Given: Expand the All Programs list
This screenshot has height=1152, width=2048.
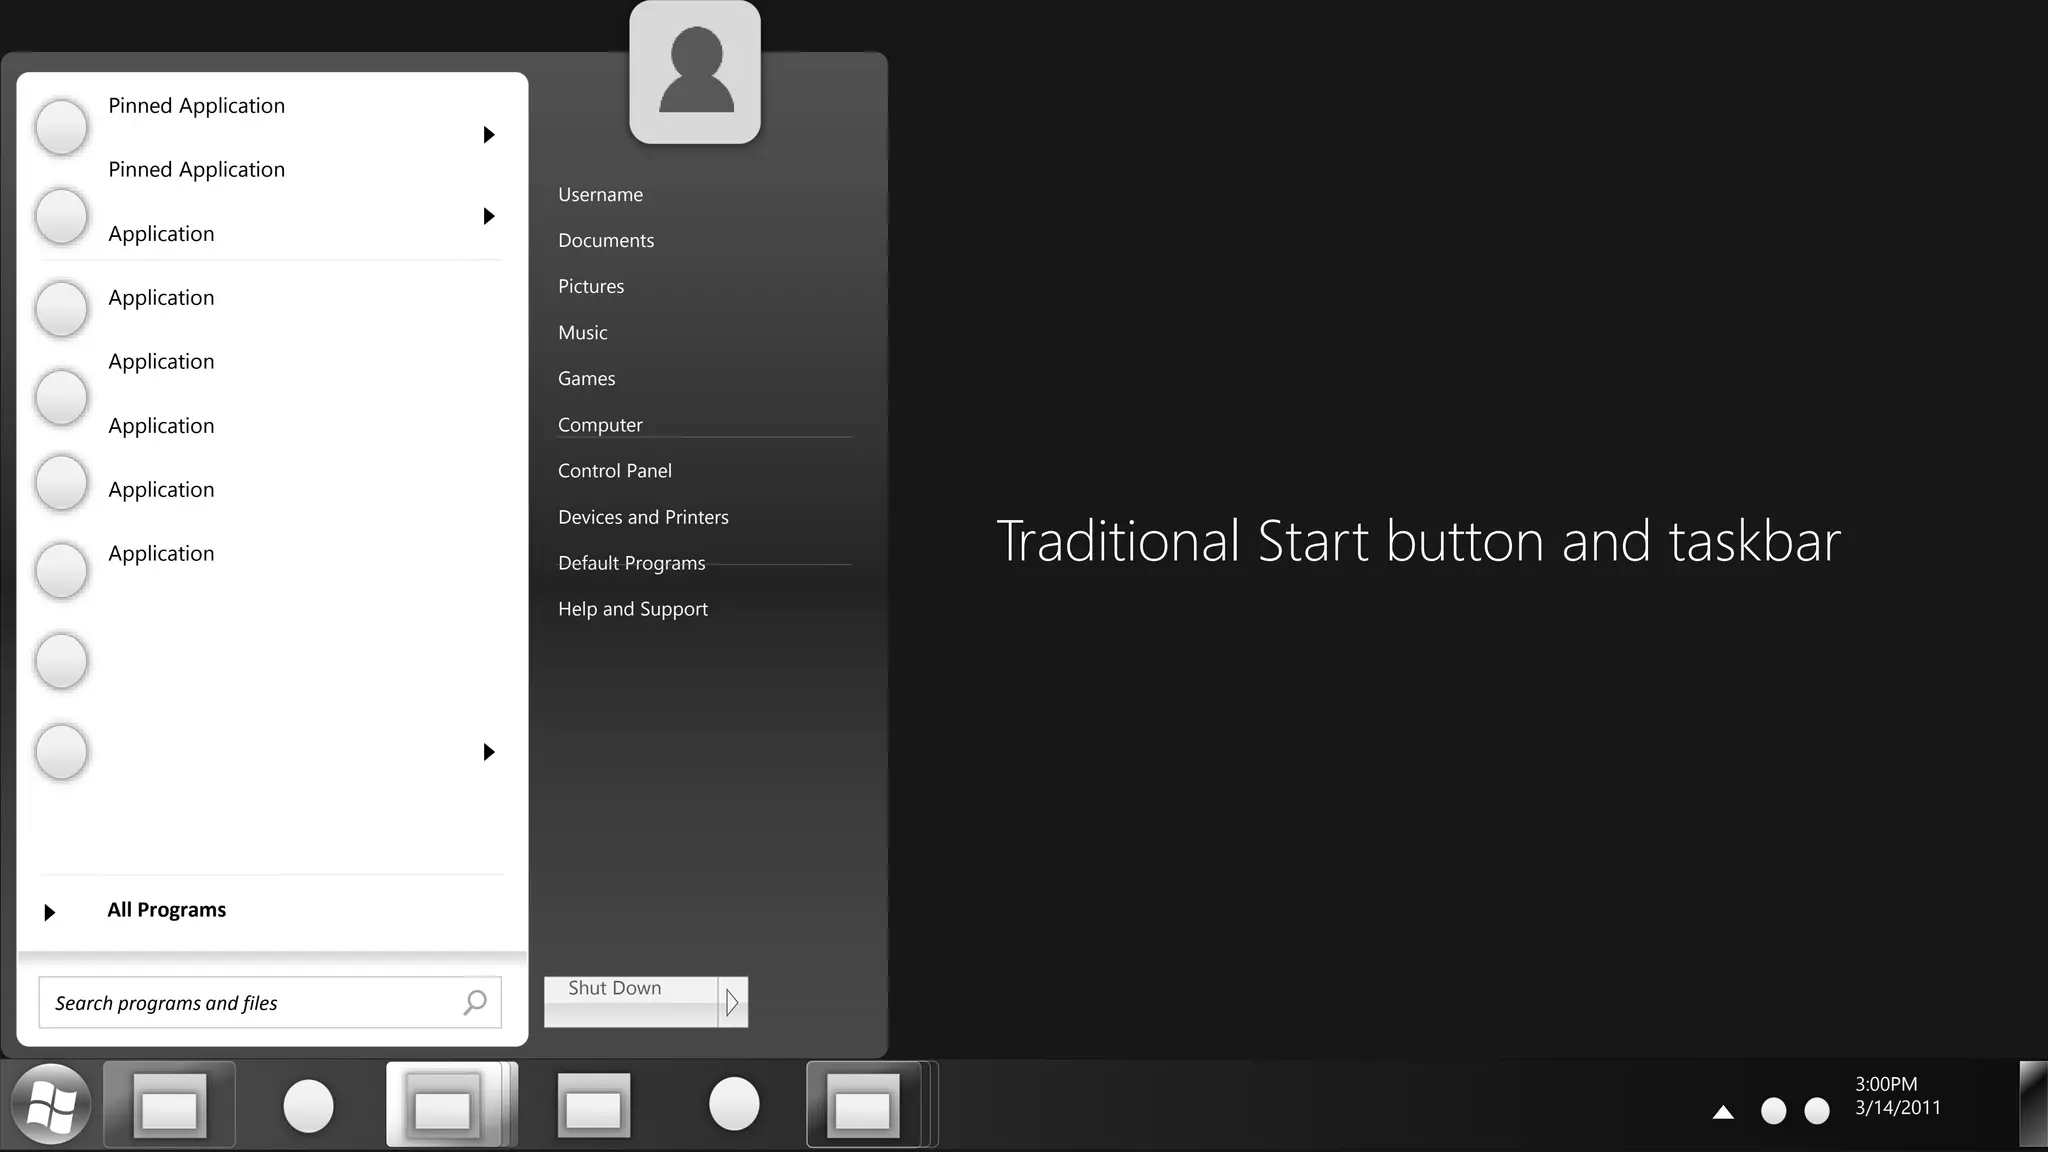Looking at the screenshot, I should [166, 910].
